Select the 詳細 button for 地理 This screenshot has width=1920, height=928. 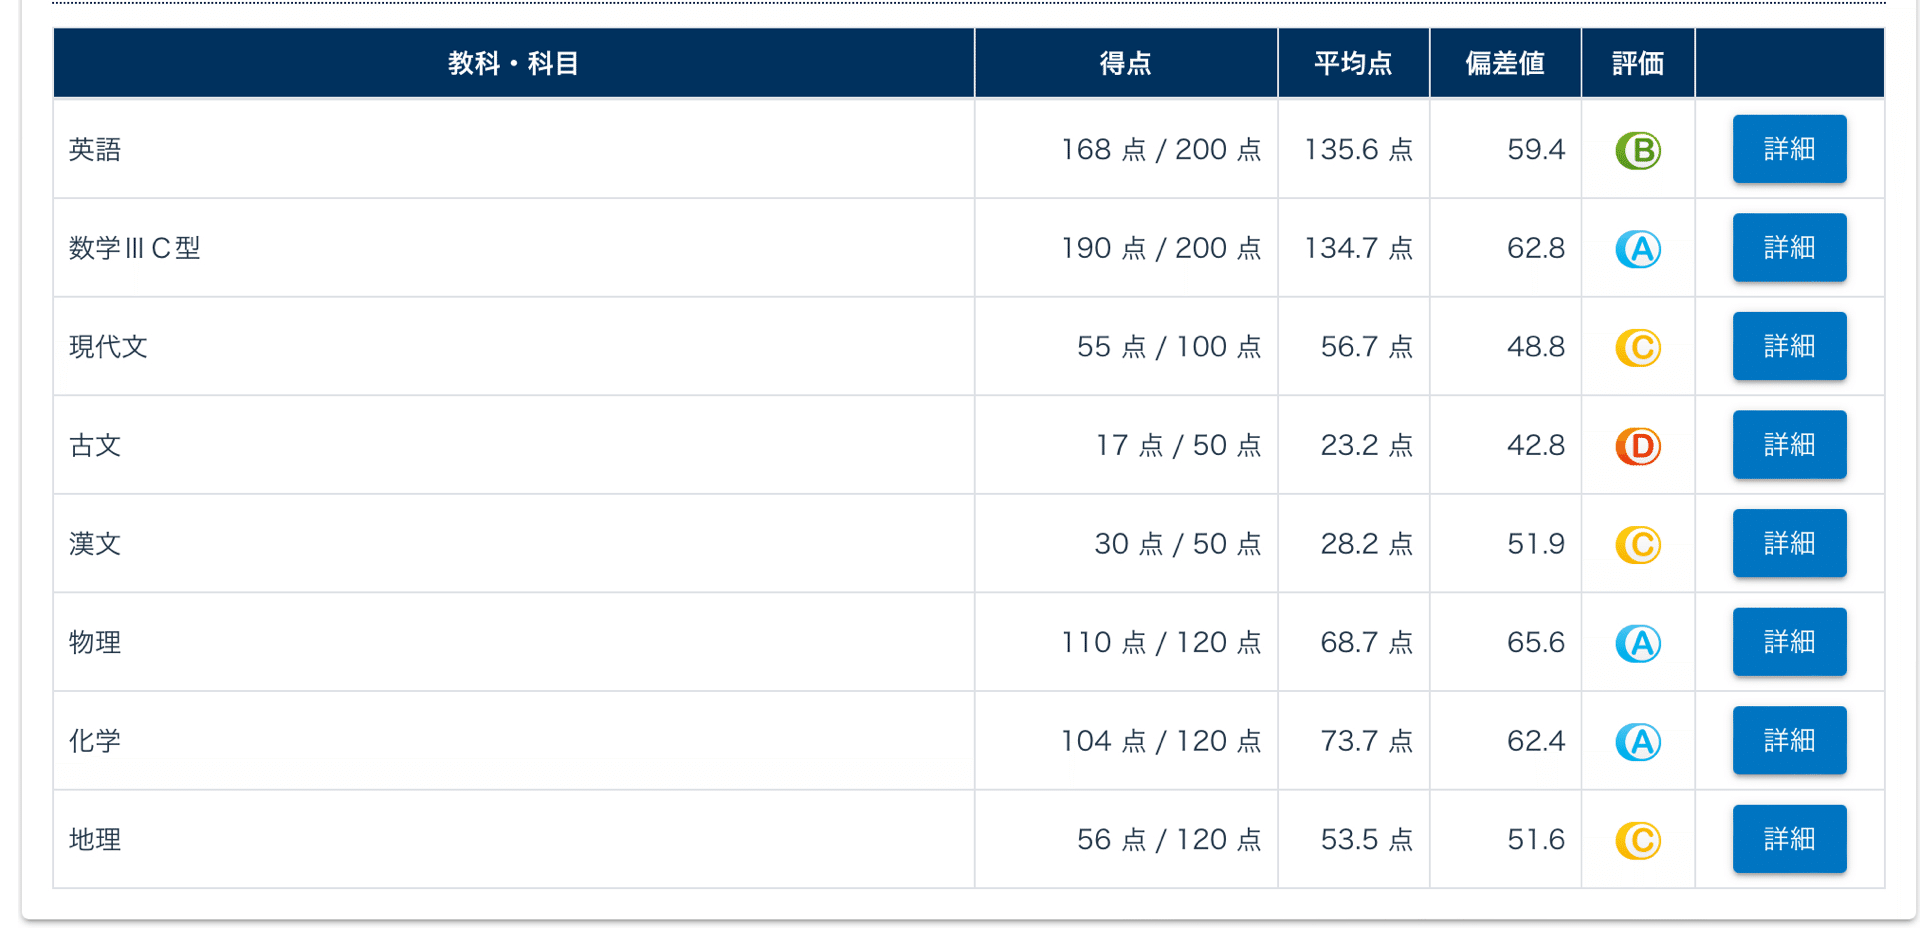[1789, 839]
